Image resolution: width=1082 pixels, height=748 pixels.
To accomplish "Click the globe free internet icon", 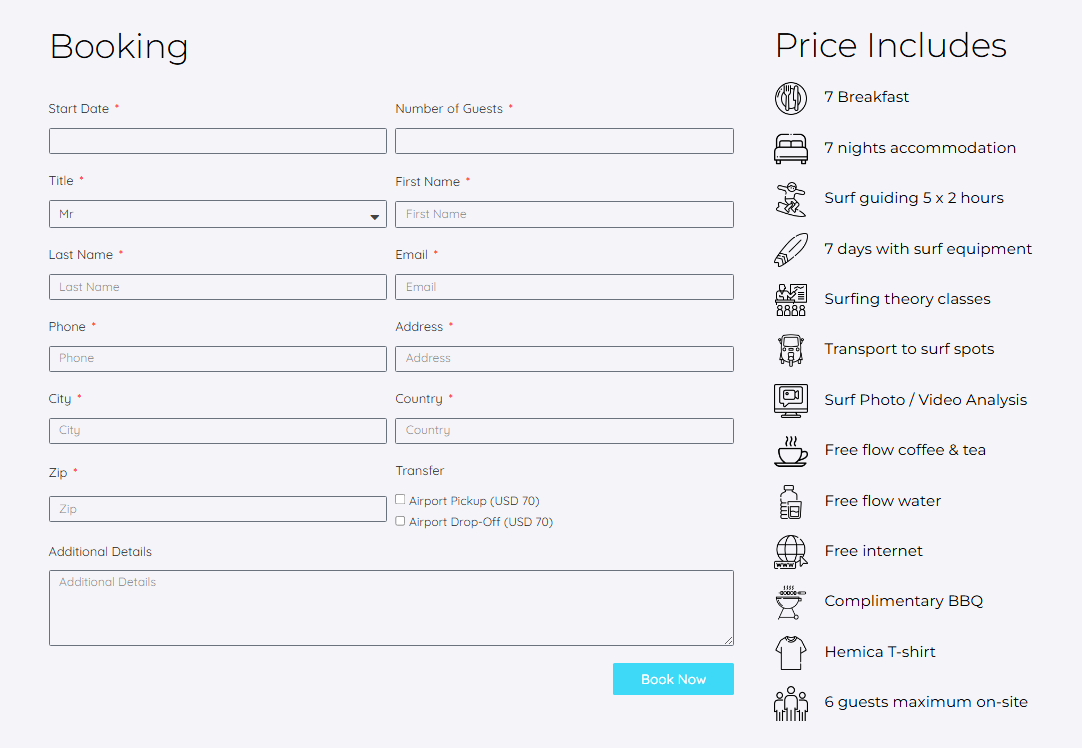I will (790, 552).
